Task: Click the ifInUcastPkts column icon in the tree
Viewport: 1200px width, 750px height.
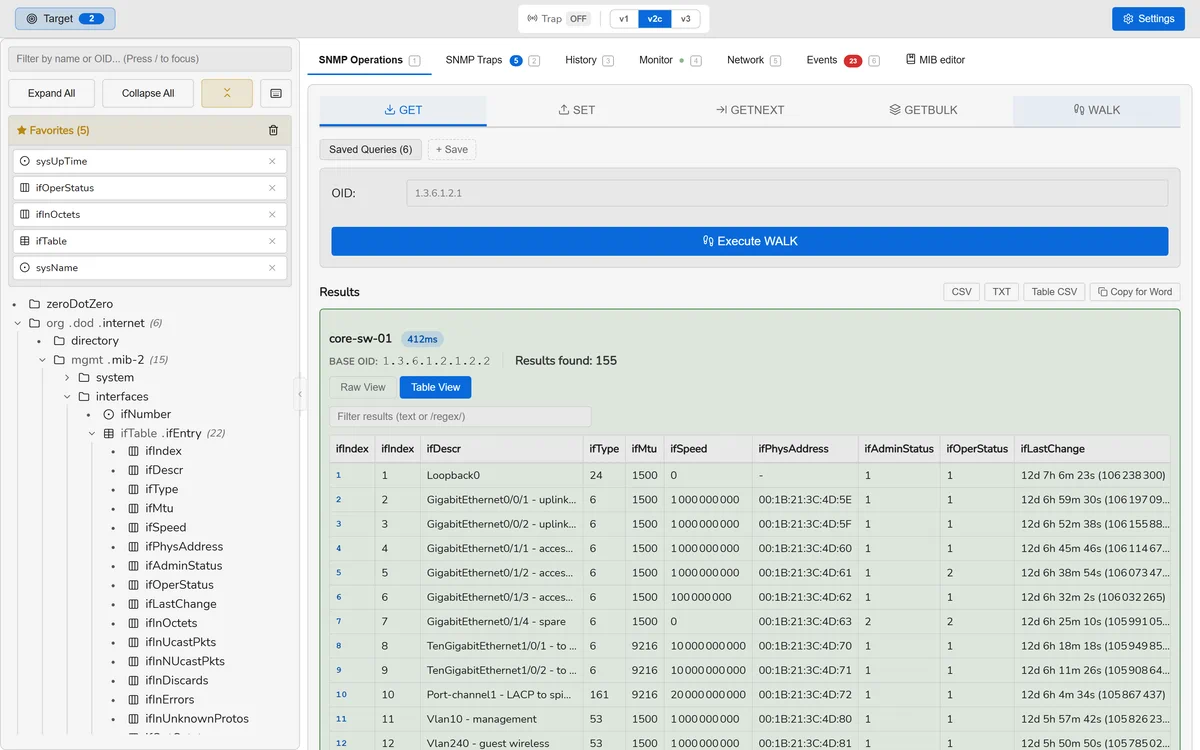Action: [134, 642]
